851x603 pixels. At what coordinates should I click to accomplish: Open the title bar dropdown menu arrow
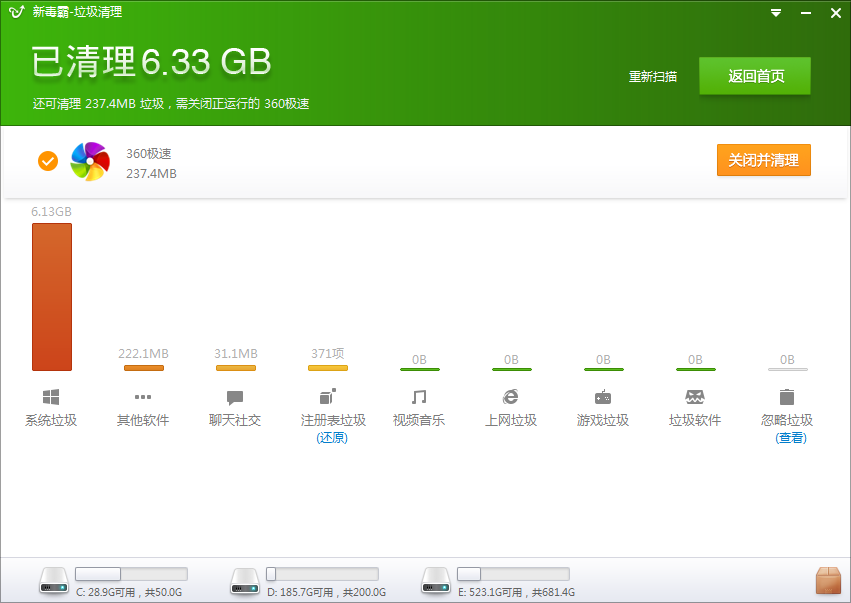click(x=776, y=13)
